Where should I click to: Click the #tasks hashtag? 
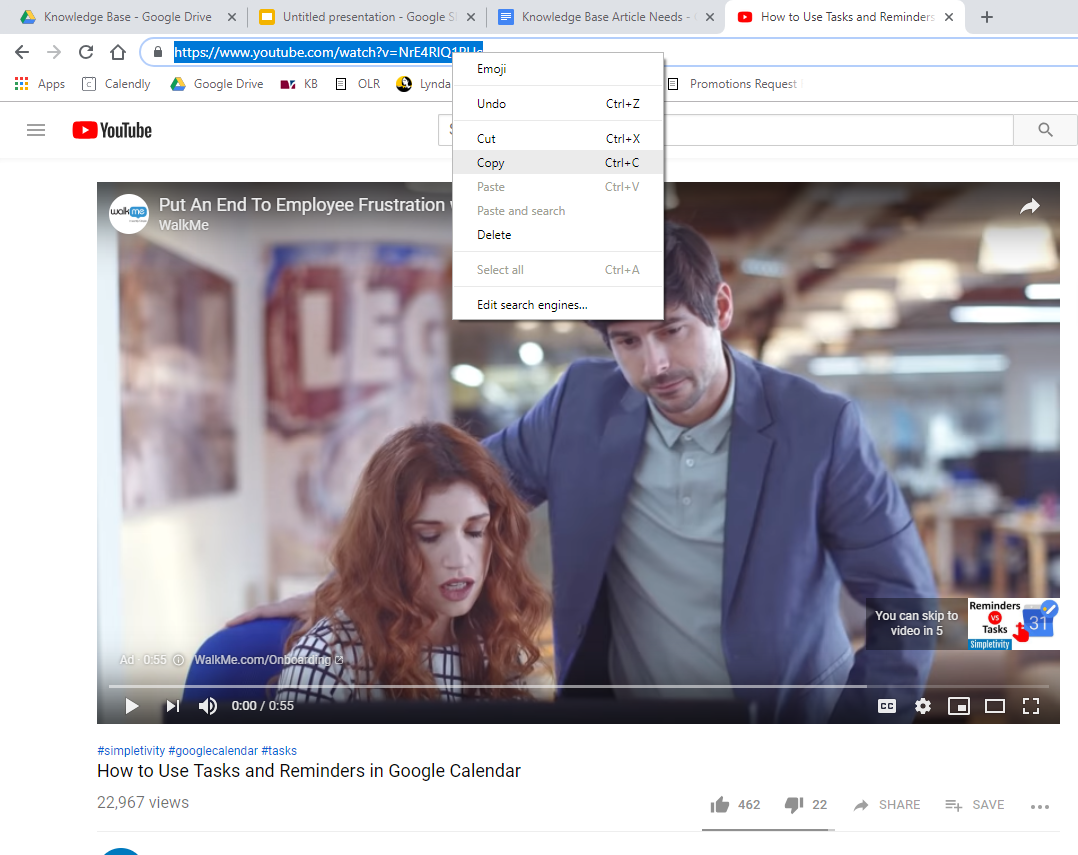coord(279,751)
